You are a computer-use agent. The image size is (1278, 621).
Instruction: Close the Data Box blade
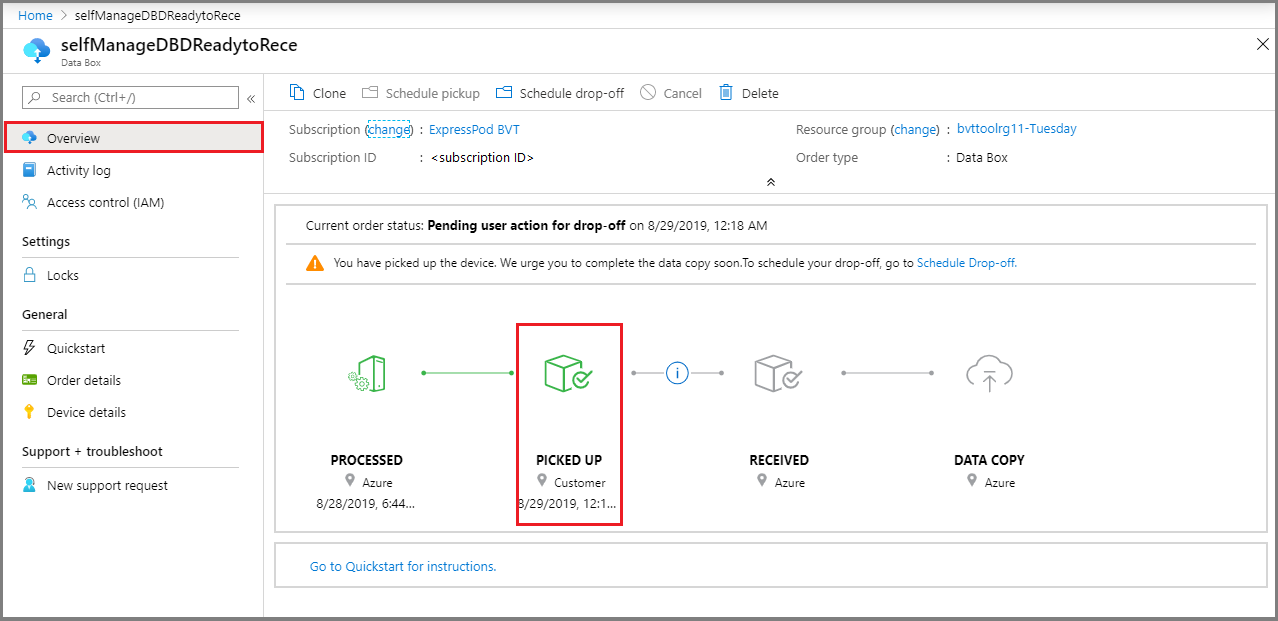(x=1262, y=43)
